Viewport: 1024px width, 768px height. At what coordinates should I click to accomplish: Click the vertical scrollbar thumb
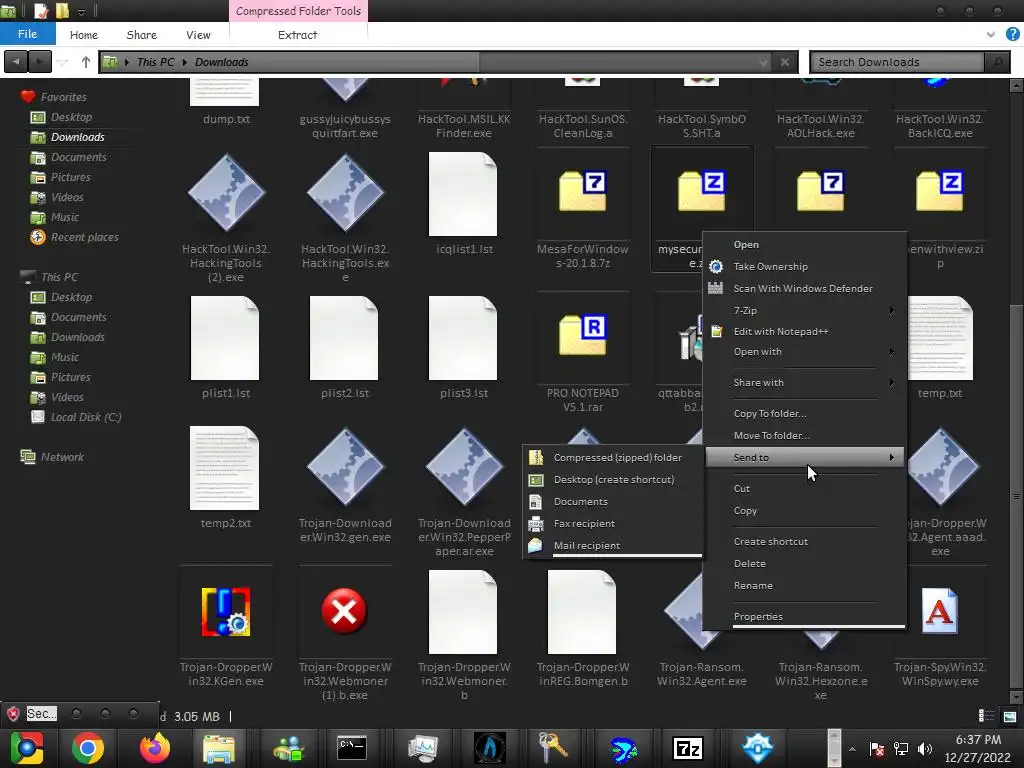tap(1016, 496)
